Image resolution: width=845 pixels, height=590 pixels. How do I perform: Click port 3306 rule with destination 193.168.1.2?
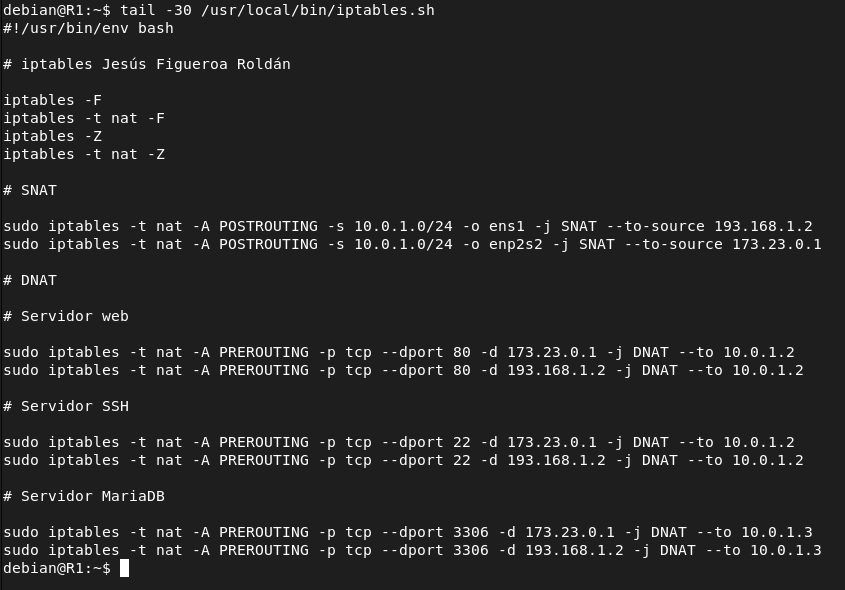[x=412, y=550]
